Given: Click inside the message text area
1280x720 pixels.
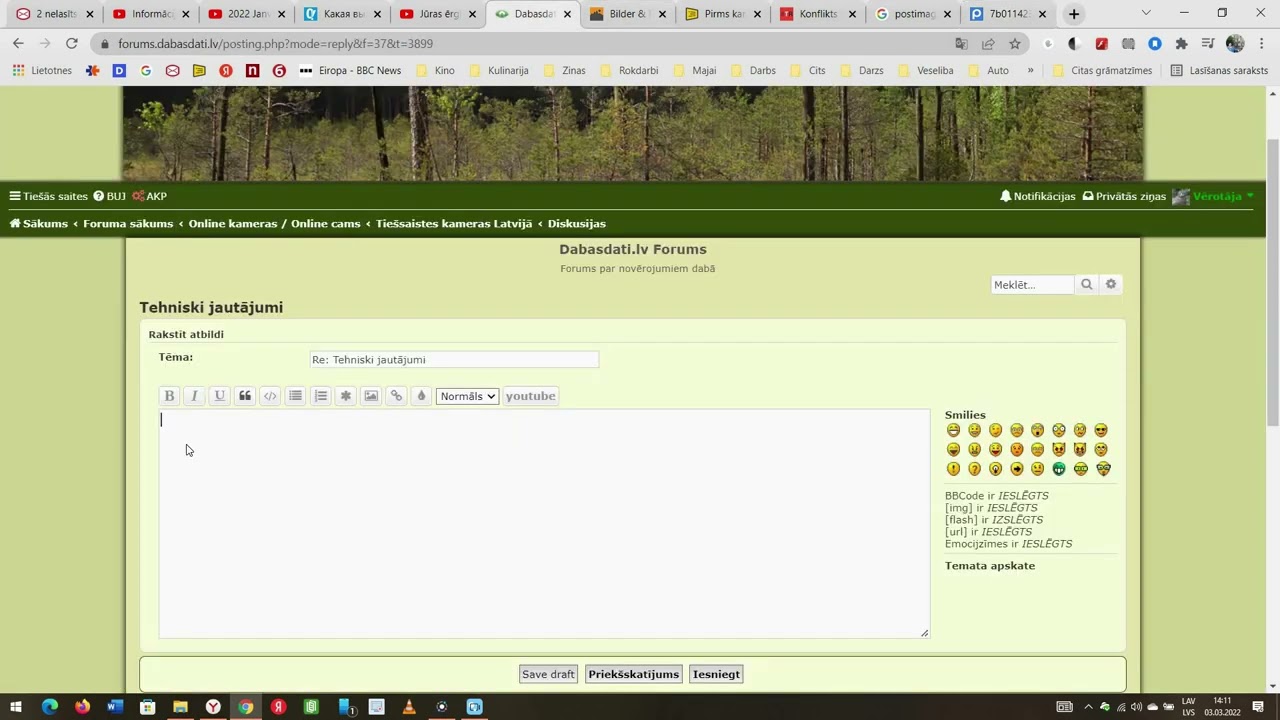Looking at the screenshot, I should [544, 523].
